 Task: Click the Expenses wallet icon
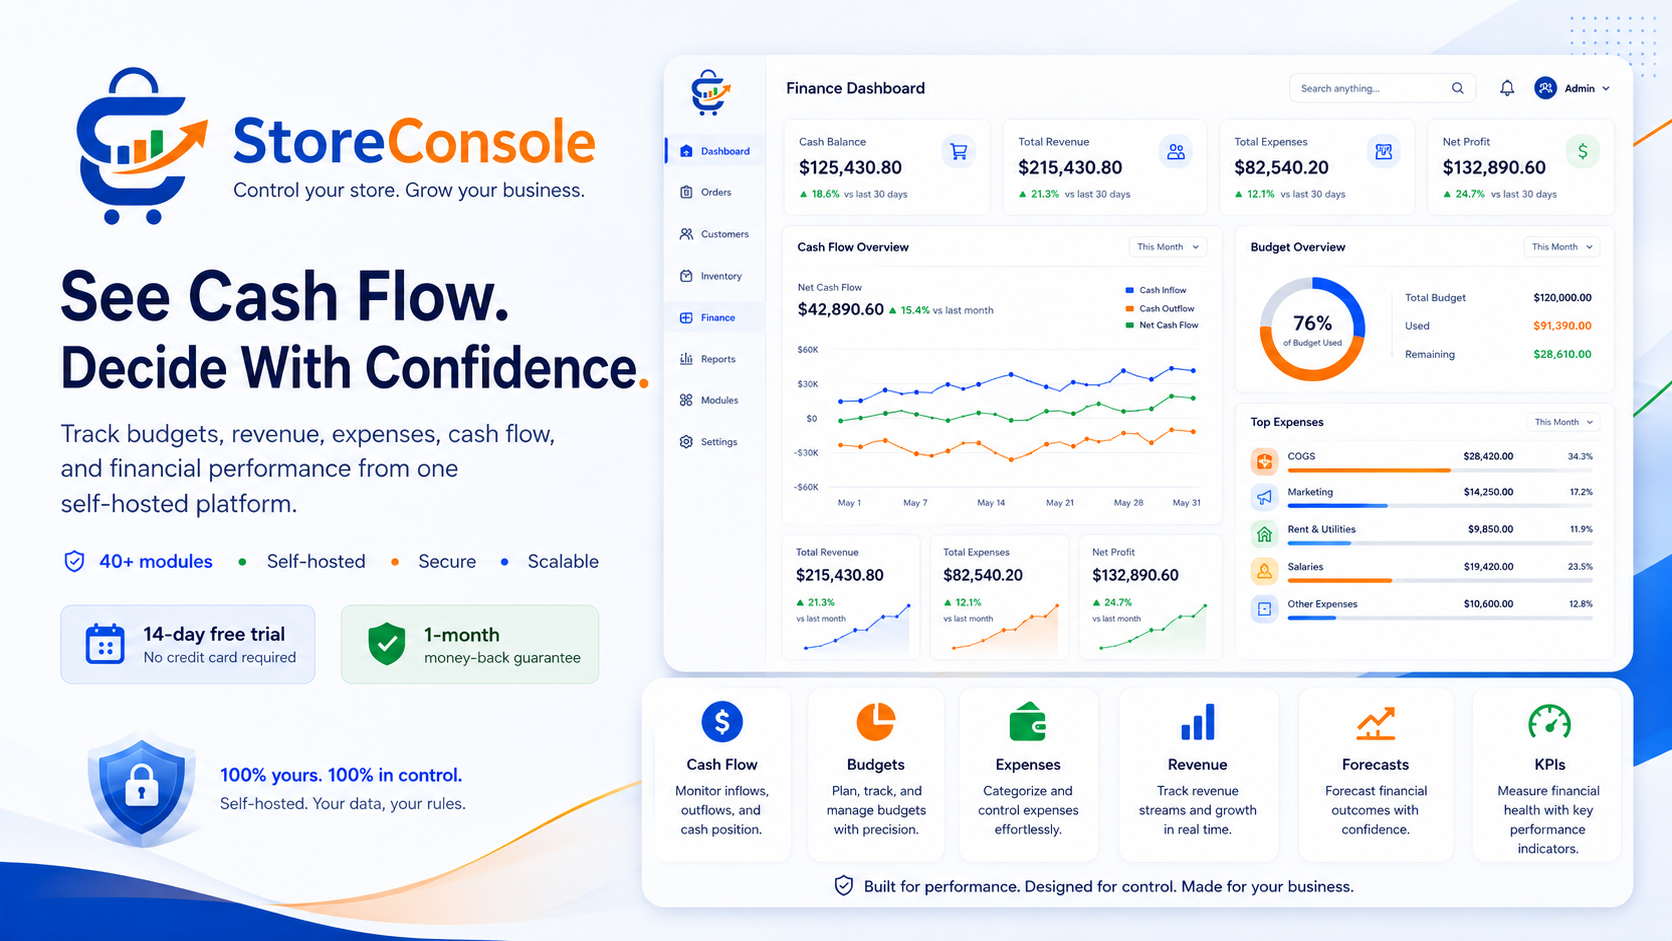click(1028, 721)
